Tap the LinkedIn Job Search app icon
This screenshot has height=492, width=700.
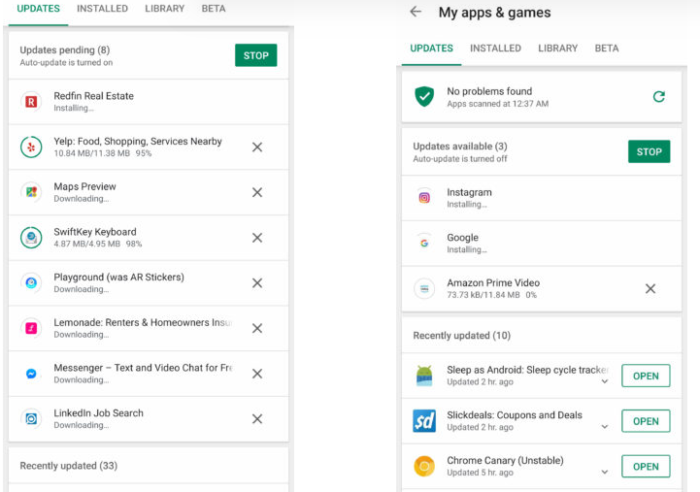pyautogui.click(x=31, y=419)
